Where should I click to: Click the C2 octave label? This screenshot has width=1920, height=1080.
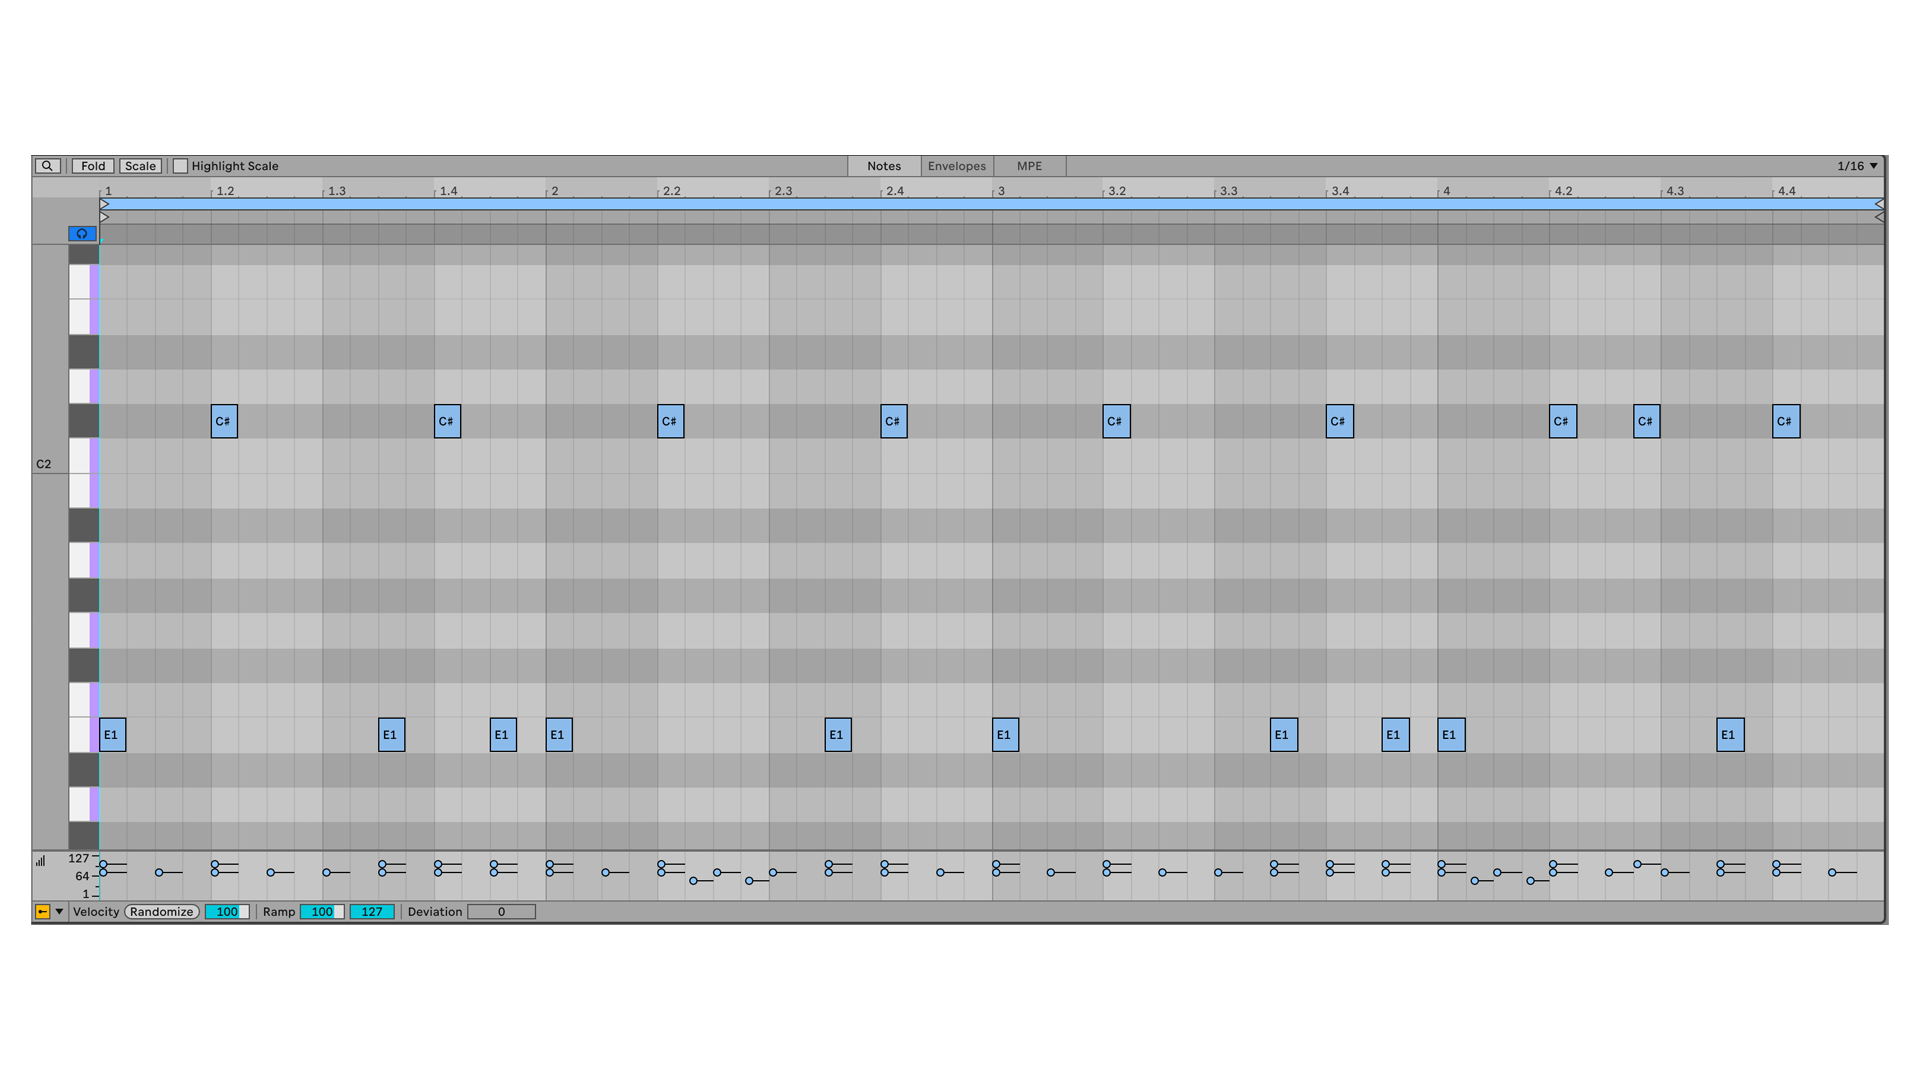click(43, 464)
